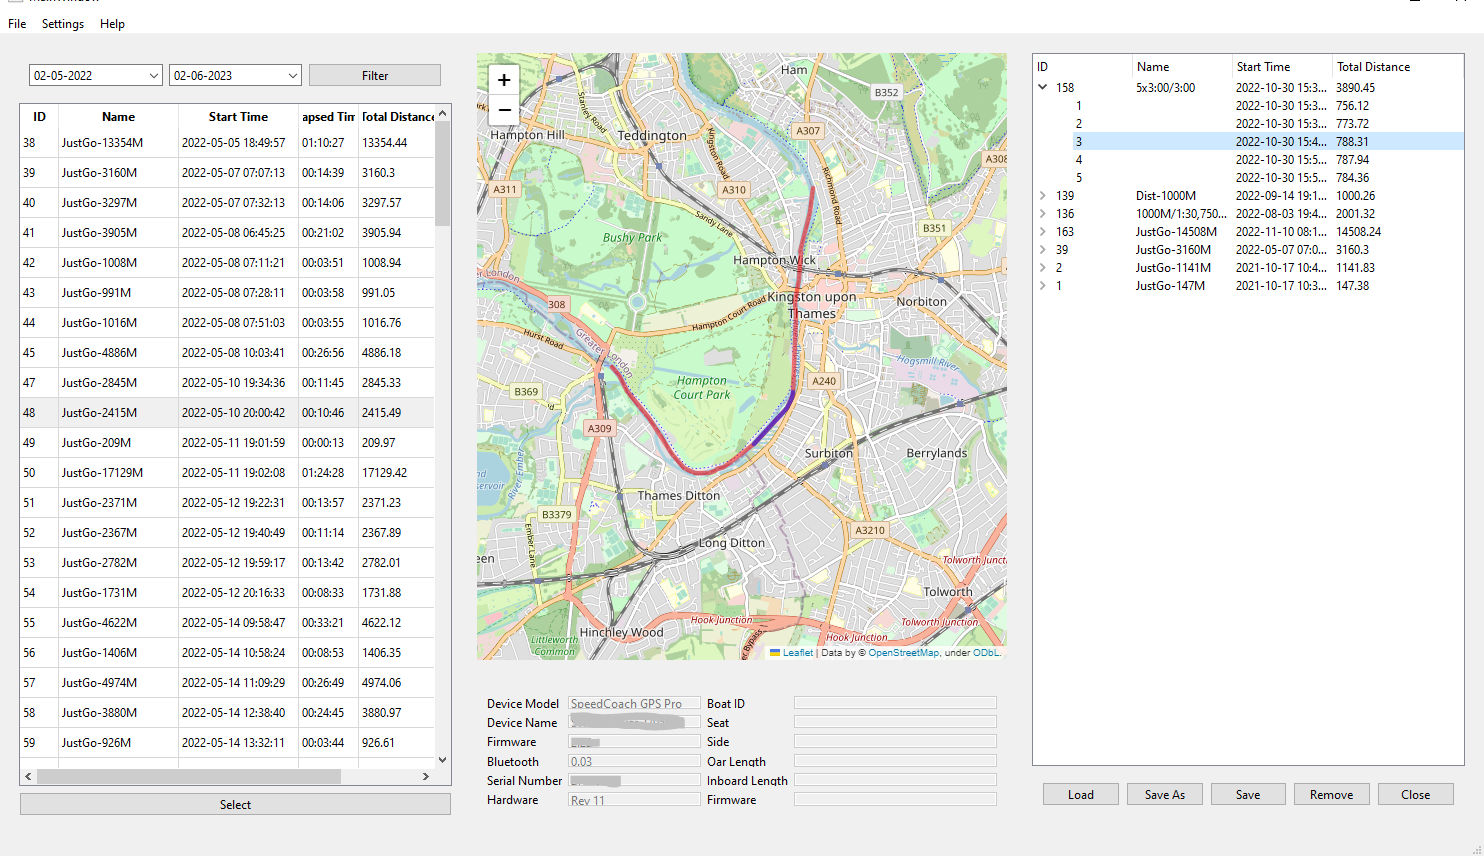Click the Save As button
This screenshot has height=856, width=1484.
point(1165,794)
